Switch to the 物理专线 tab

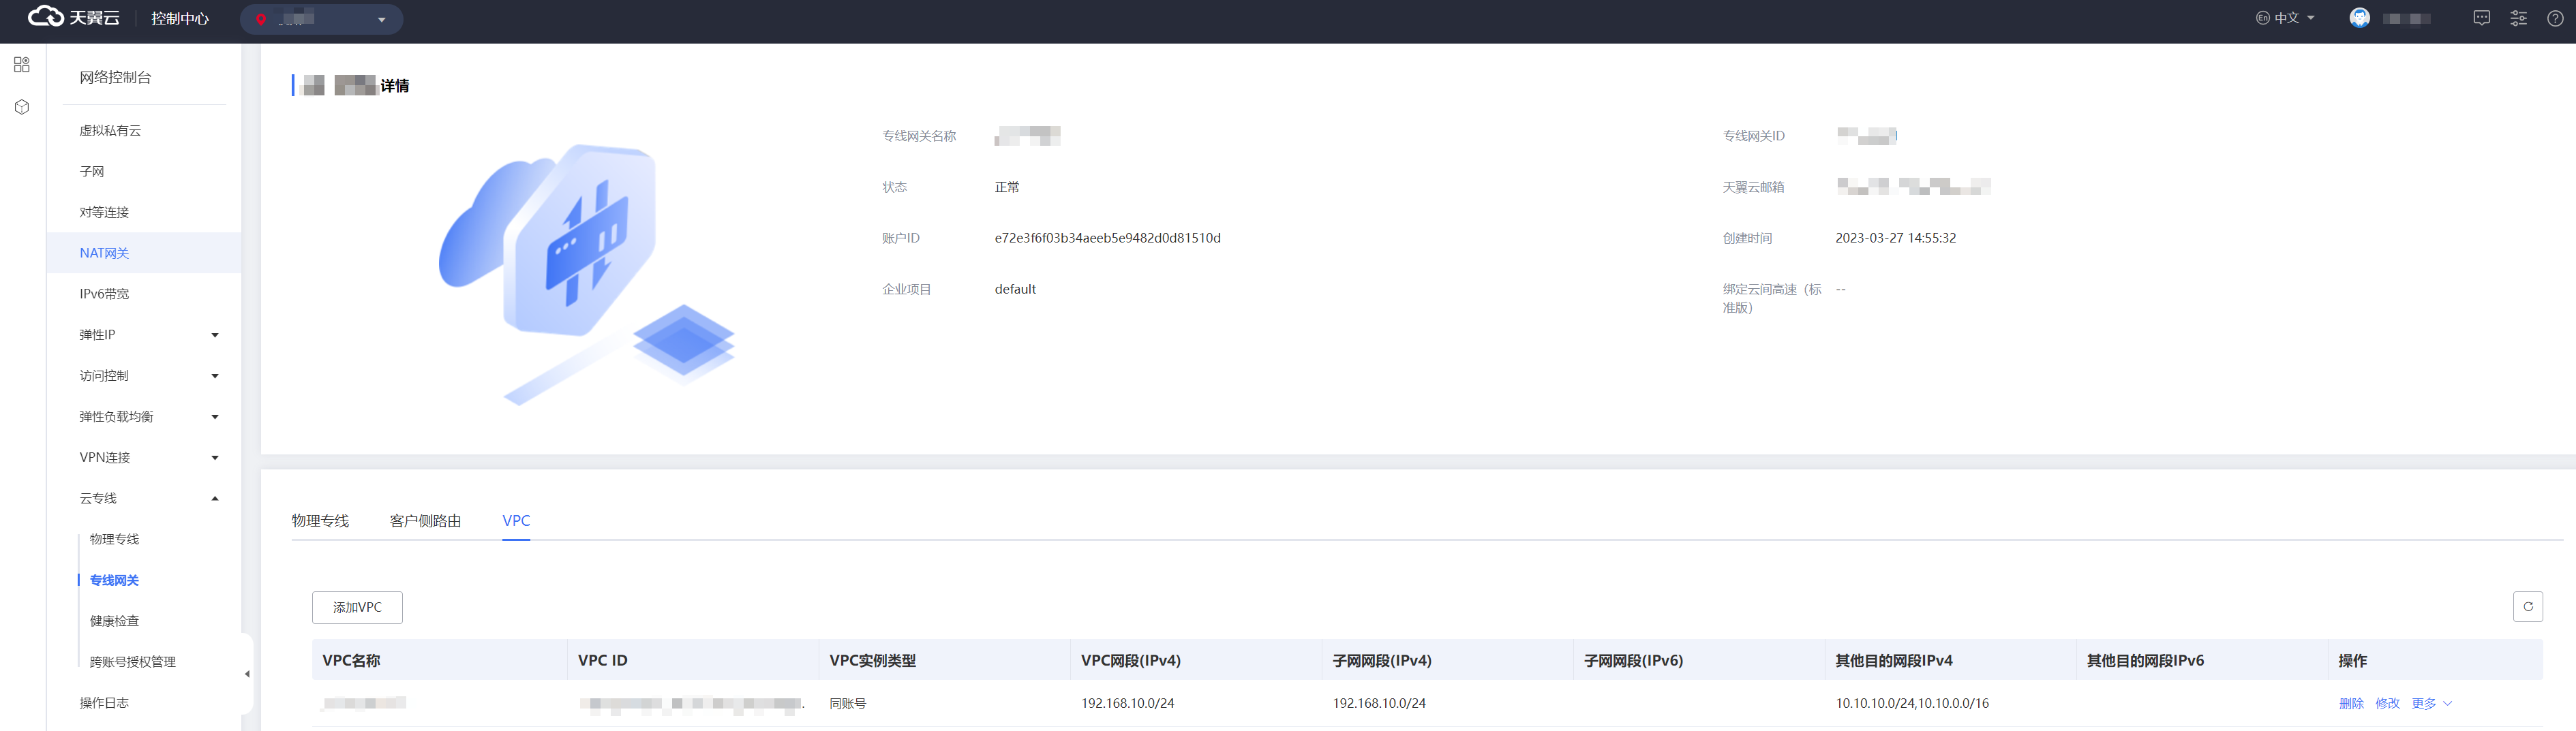point(320,521)
